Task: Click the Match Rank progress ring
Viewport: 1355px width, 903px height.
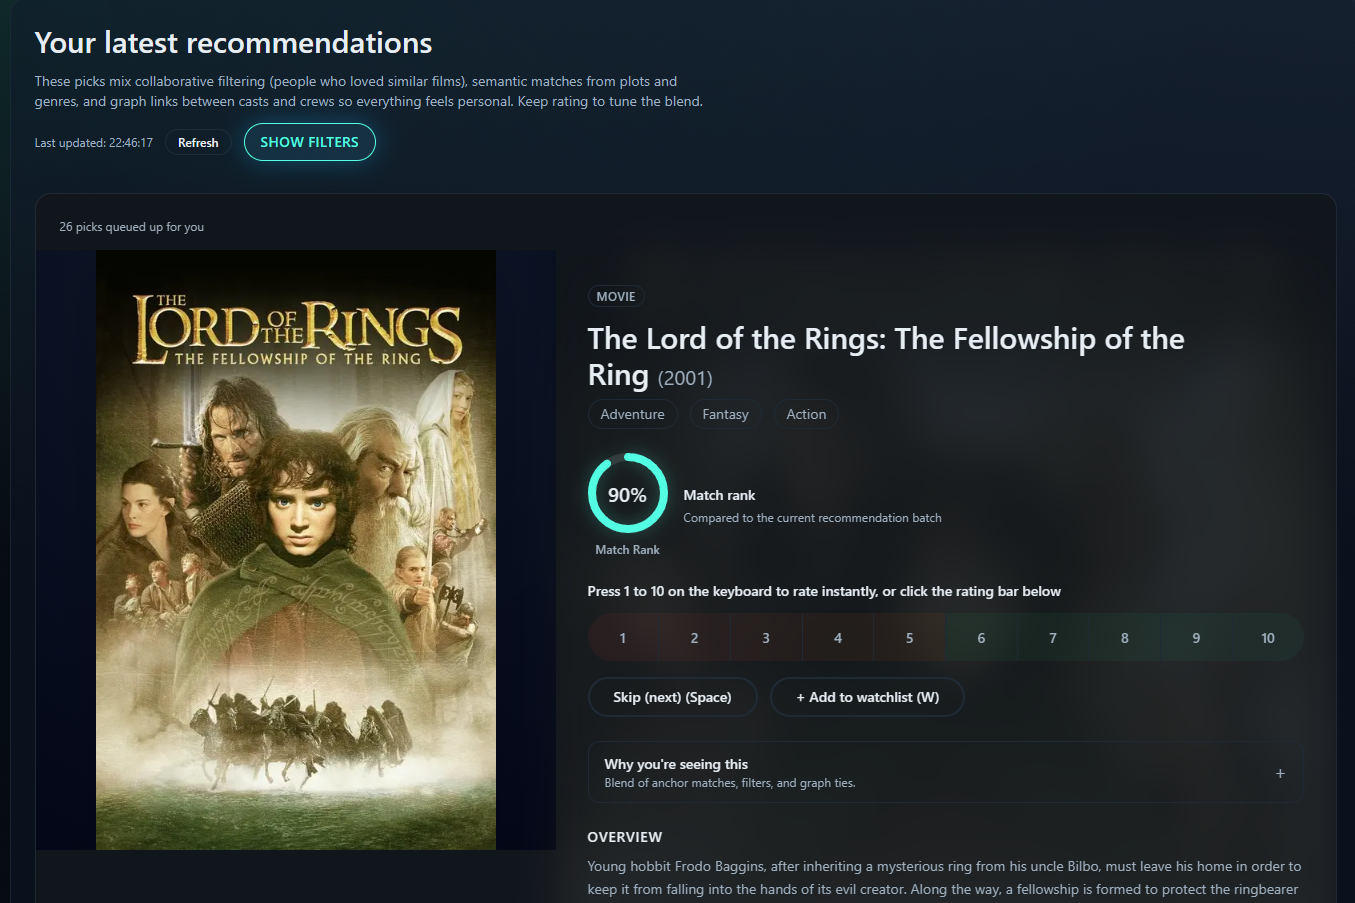Action: pyautogui.click(x=627, y=493)
